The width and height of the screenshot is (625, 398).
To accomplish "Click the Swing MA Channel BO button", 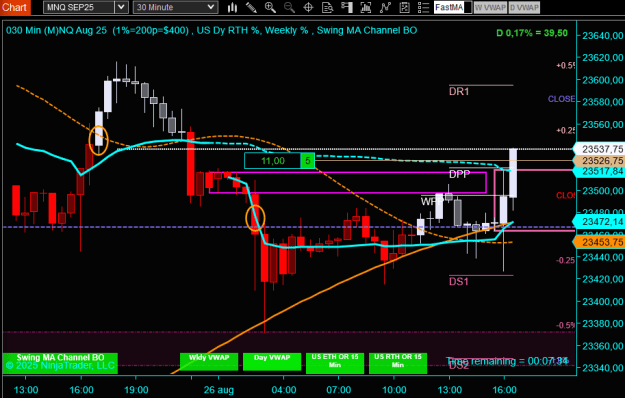I will point(60,363).
